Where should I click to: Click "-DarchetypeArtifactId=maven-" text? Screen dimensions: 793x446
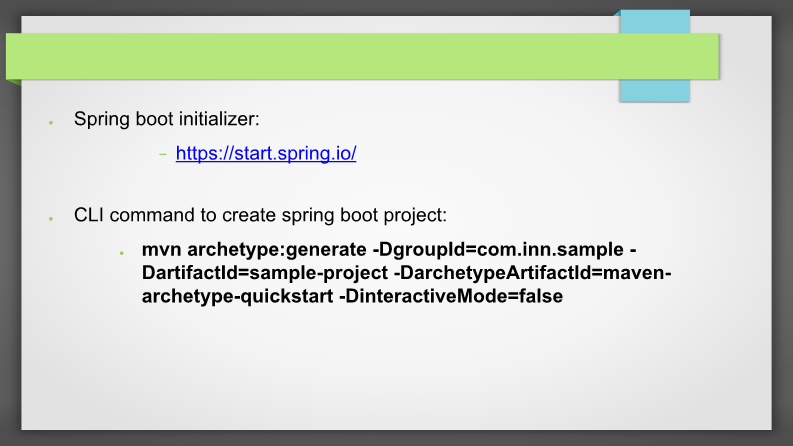(533, 273)
